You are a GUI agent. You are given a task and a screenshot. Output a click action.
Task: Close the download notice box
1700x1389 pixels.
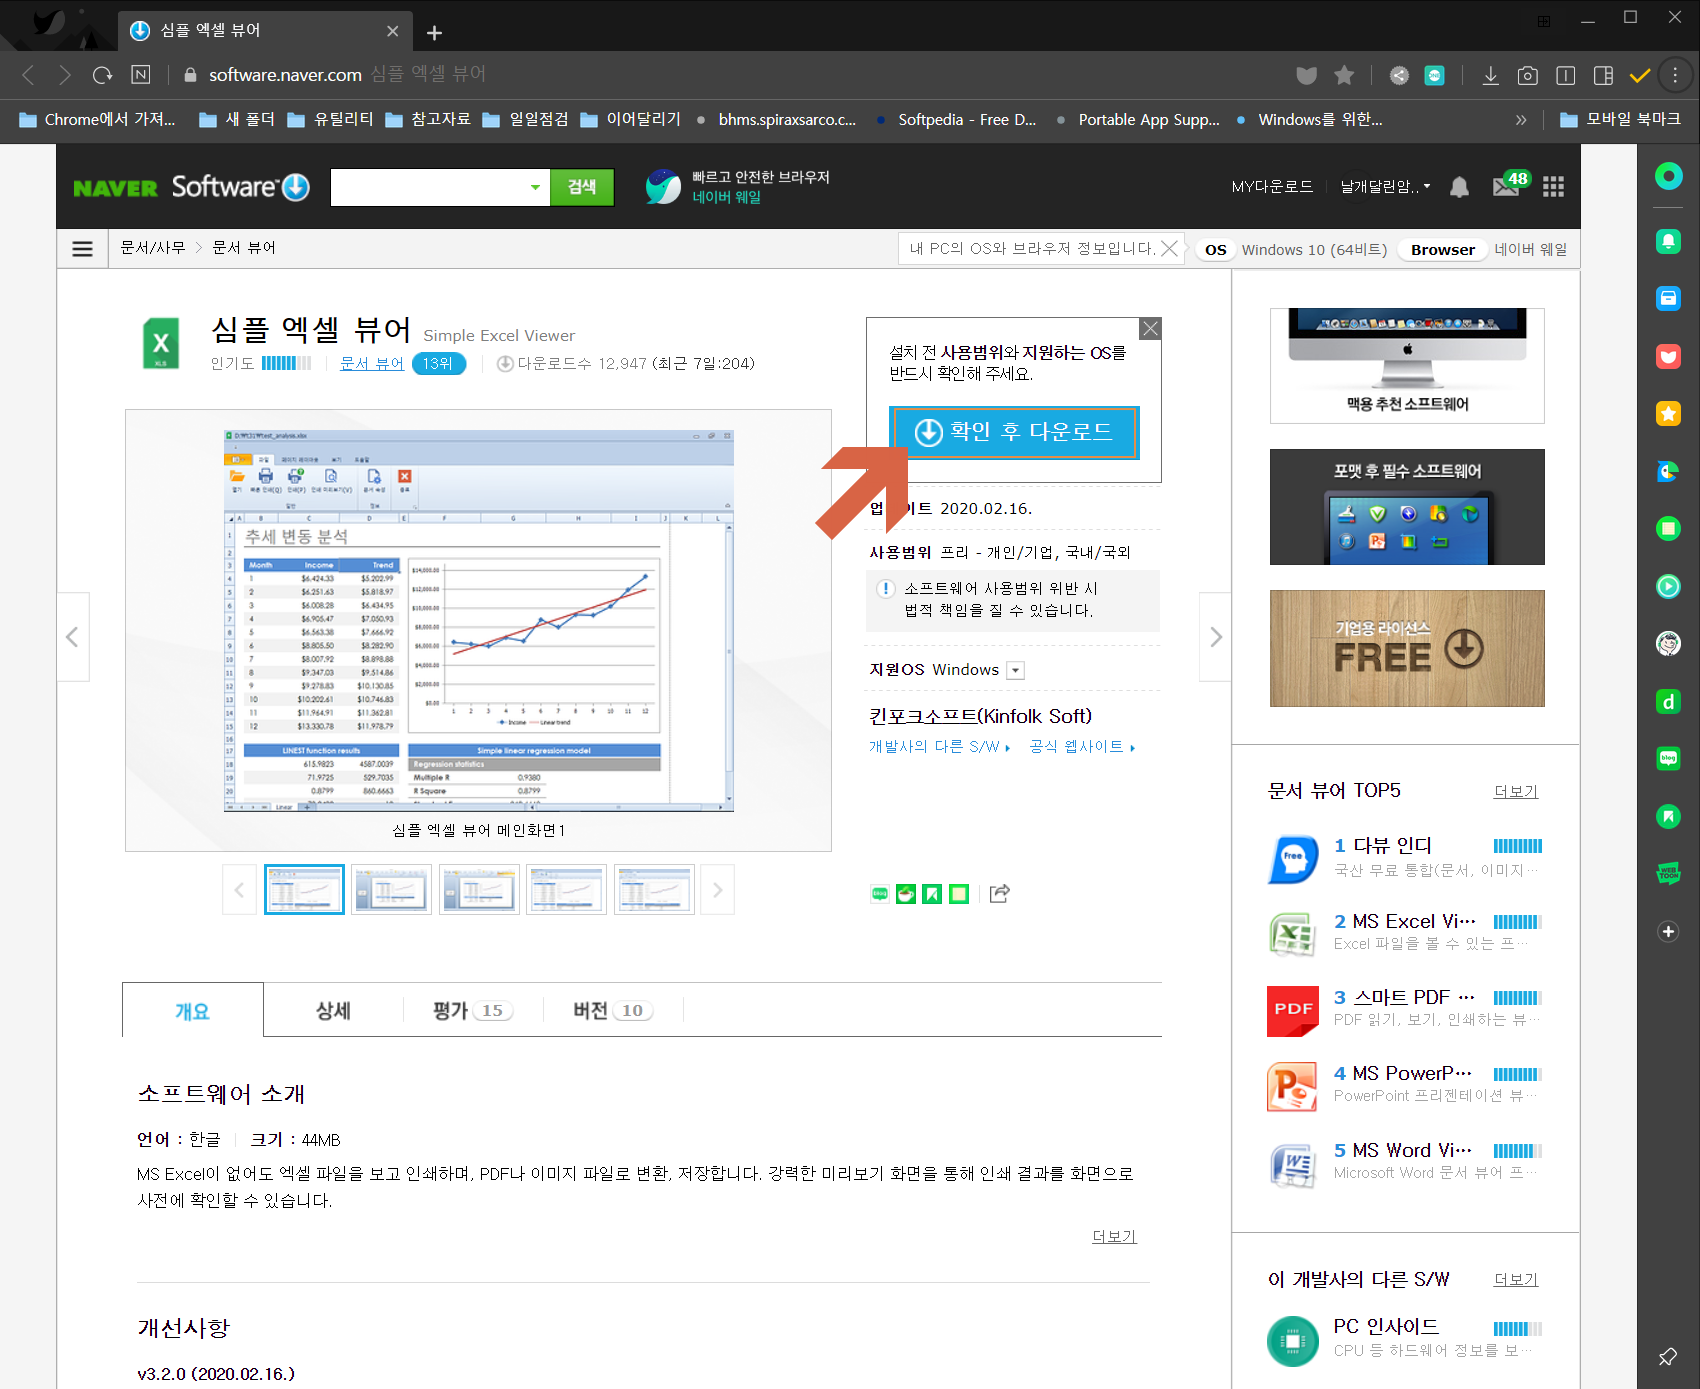tap(1151, 328)
